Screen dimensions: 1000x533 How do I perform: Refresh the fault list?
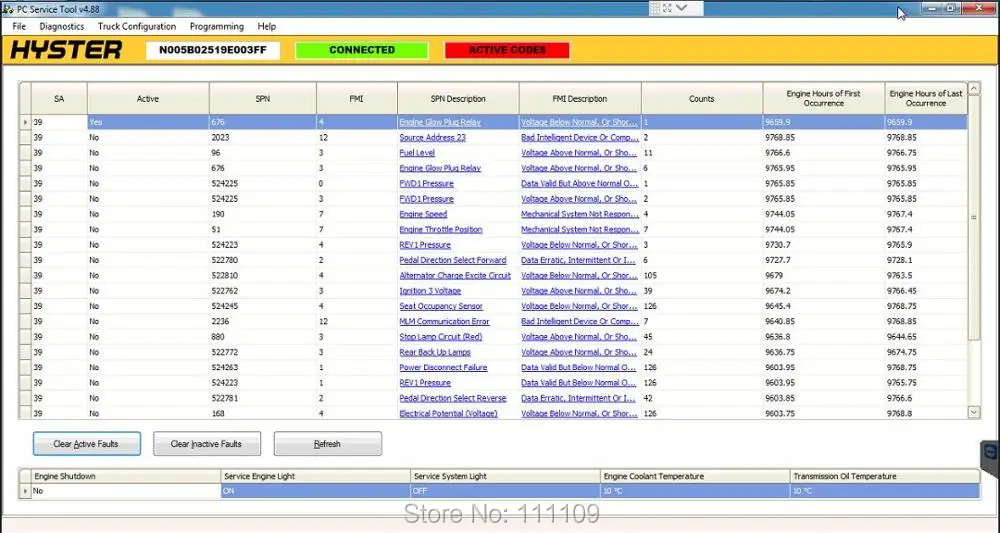(x=328, y=444)
